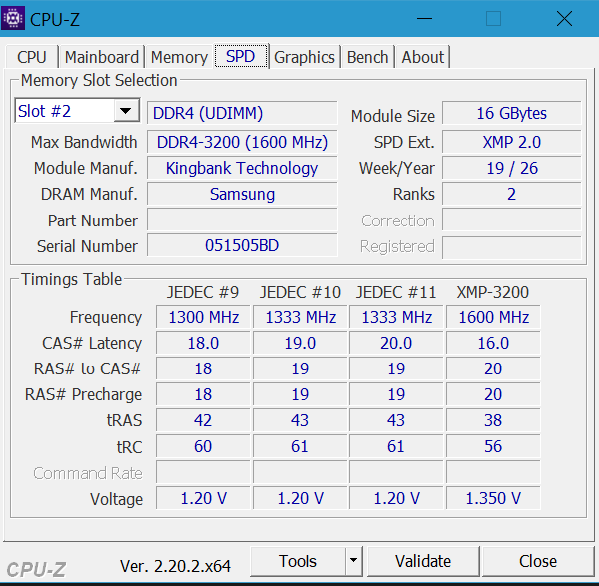
Task: Open the Memory tab
Action: coord(179,57)
